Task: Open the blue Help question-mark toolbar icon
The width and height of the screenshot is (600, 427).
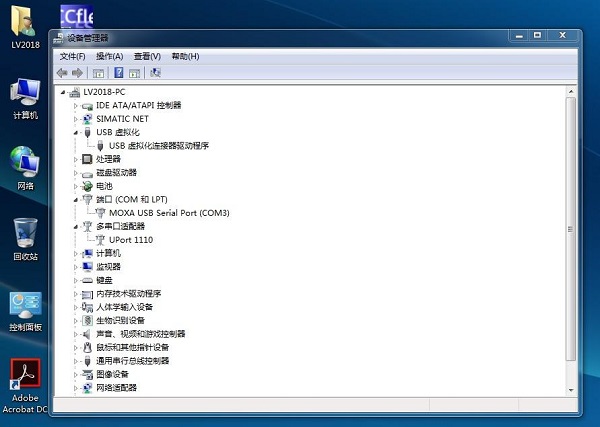Action: pos(119,72)
